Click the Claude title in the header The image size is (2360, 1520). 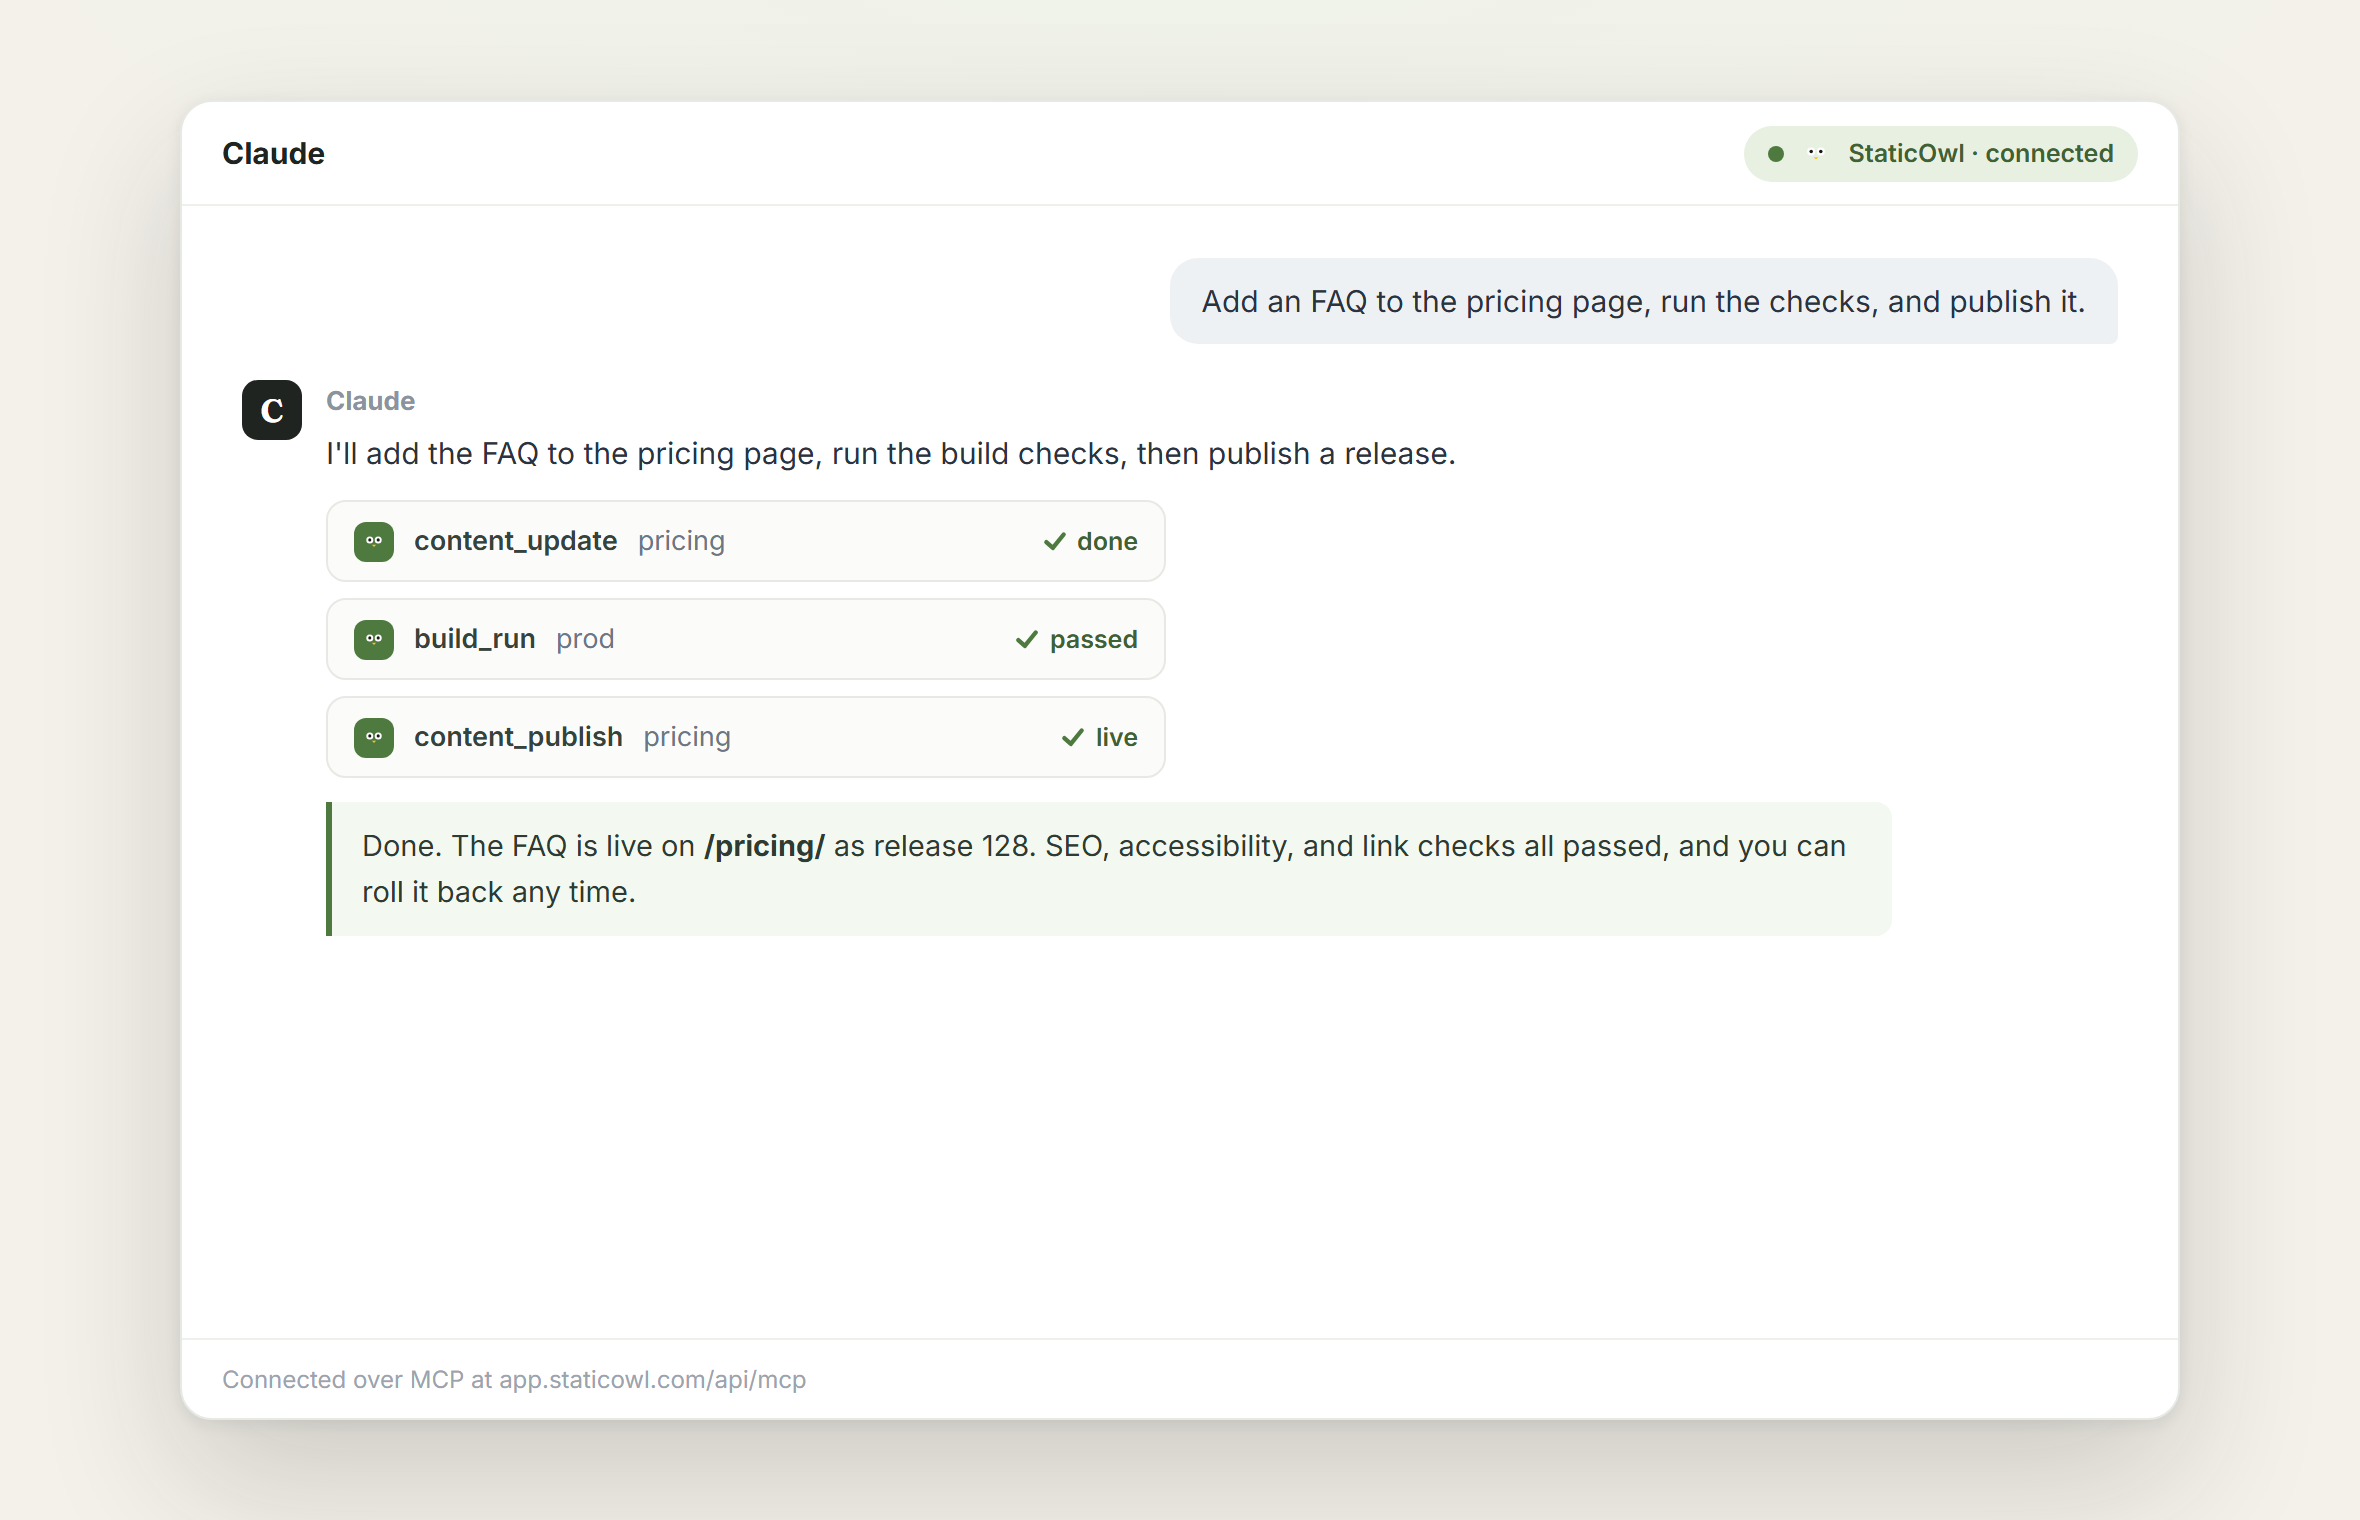273,153
